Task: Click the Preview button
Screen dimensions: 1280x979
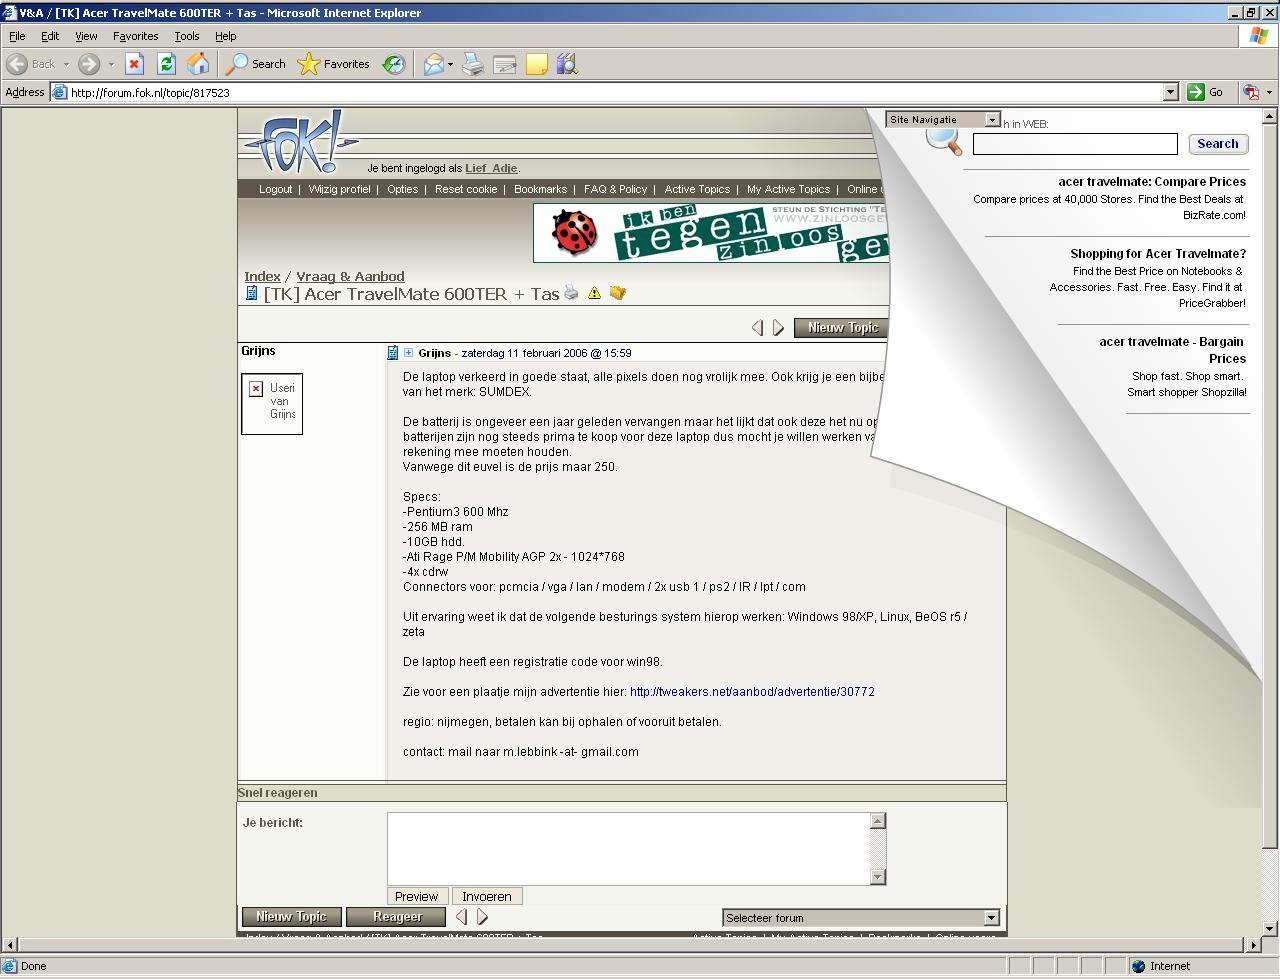Action: click(417, 896)
